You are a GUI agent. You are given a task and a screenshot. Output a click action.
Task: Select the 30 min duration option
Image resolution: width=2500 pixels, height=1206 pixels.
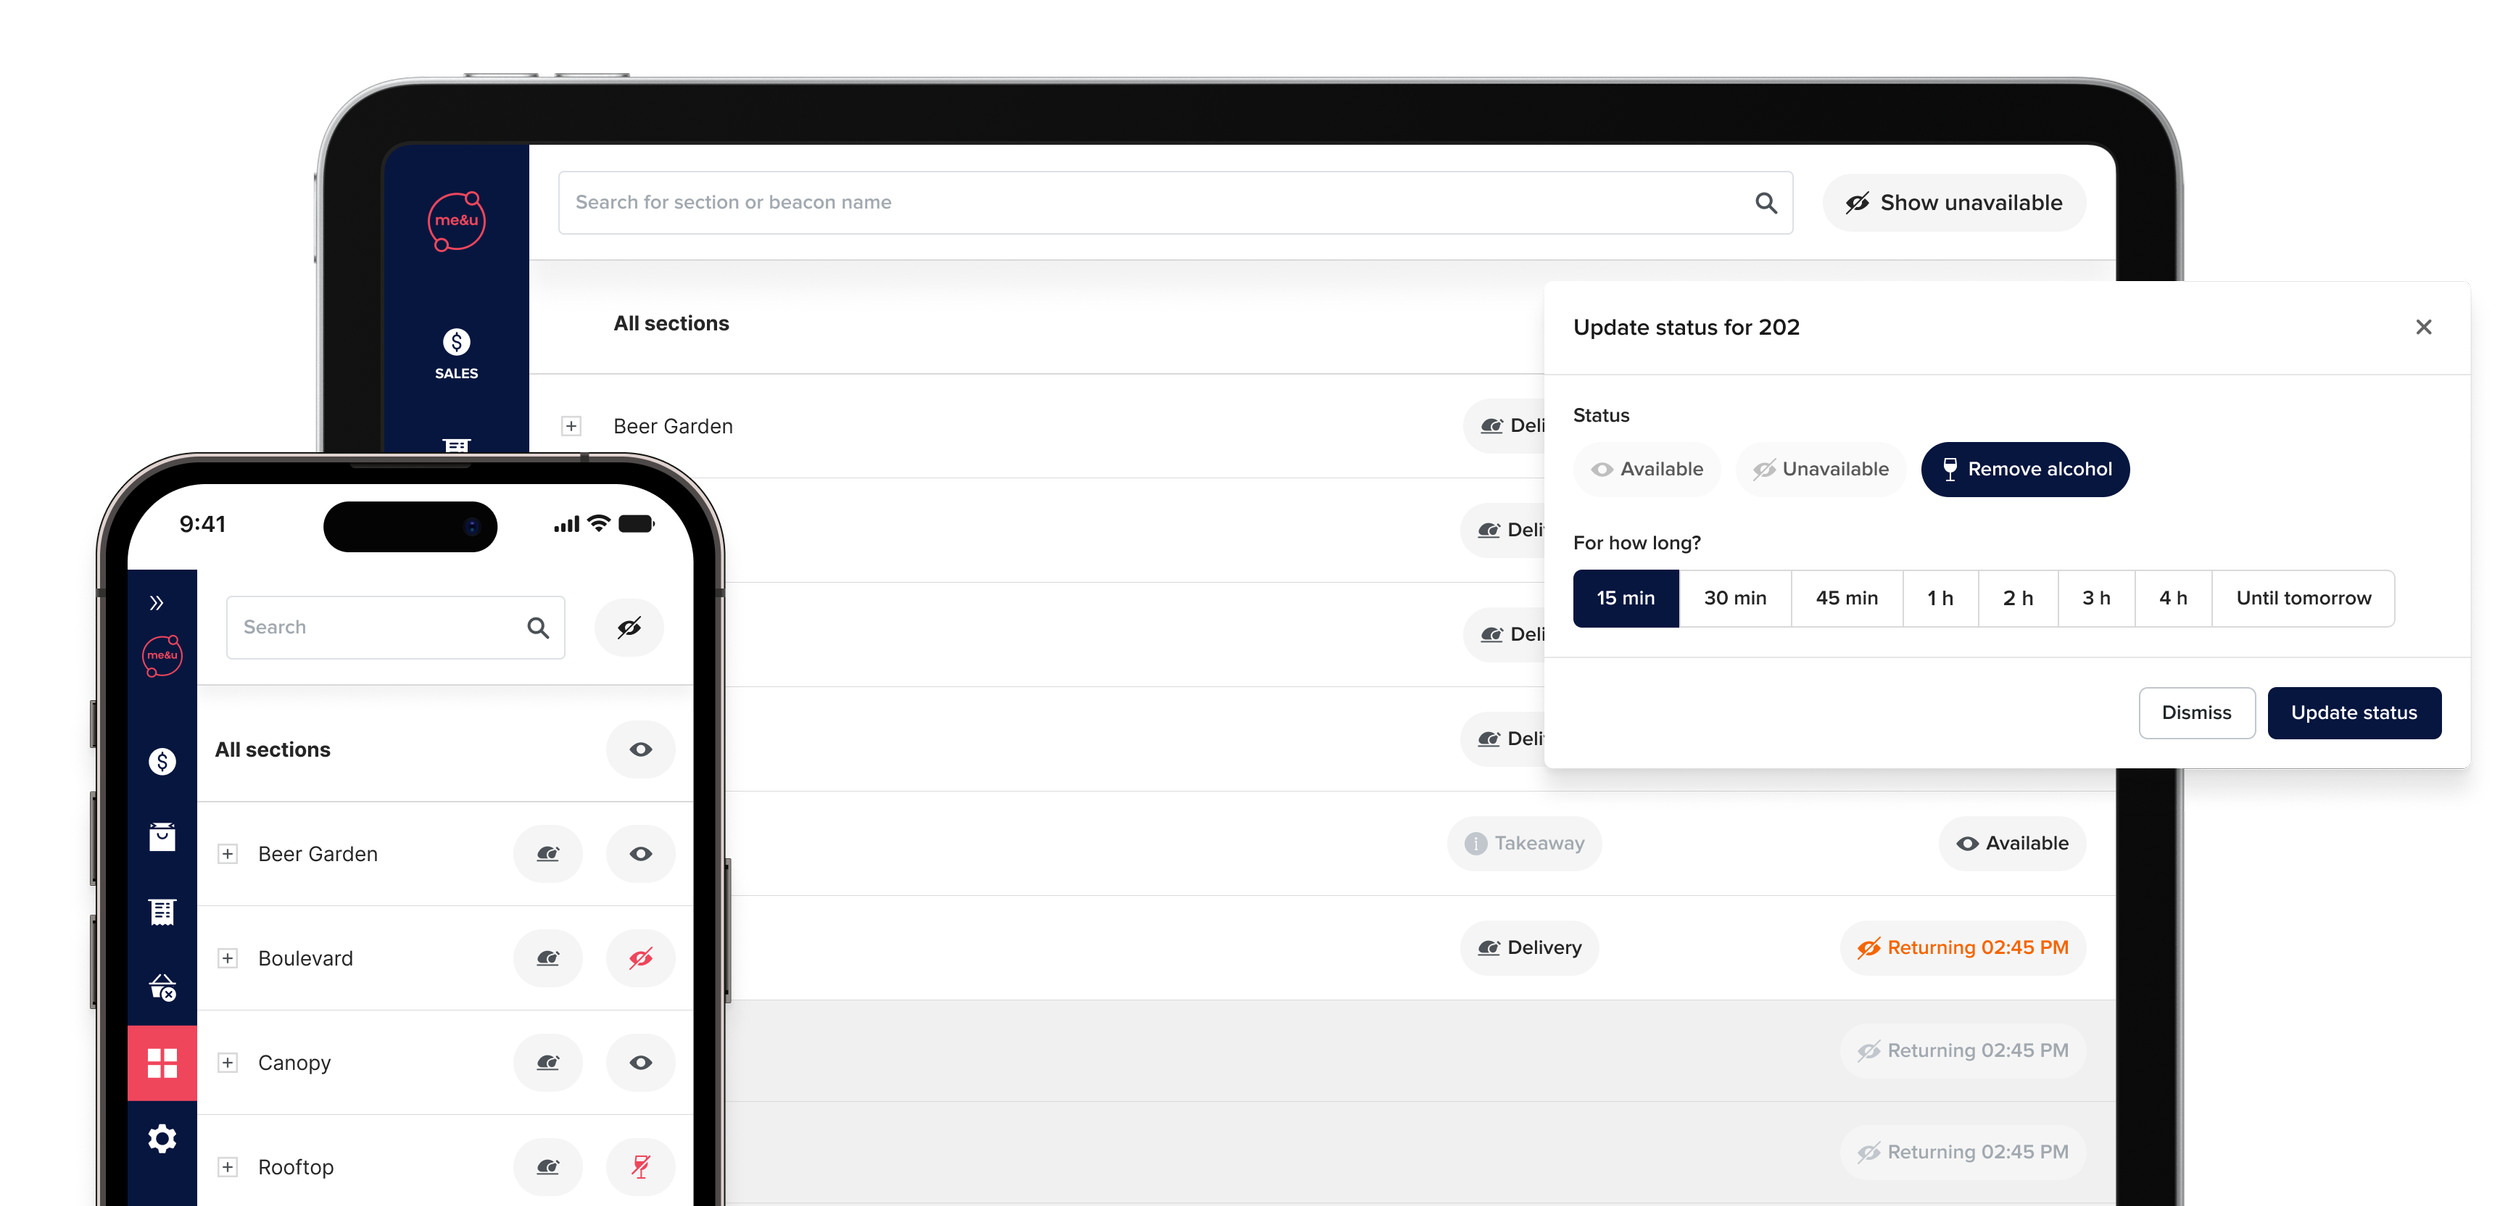tap(1734, 598)
